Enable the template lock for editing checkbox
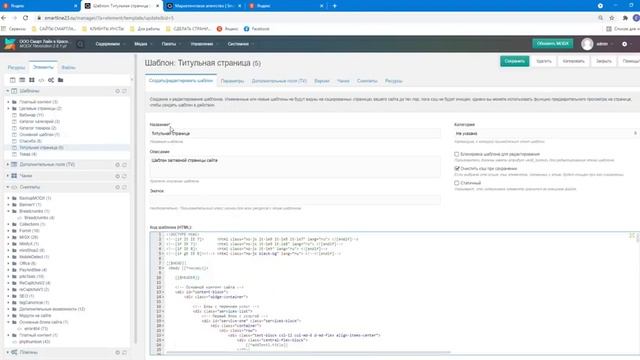 [457, 154]
